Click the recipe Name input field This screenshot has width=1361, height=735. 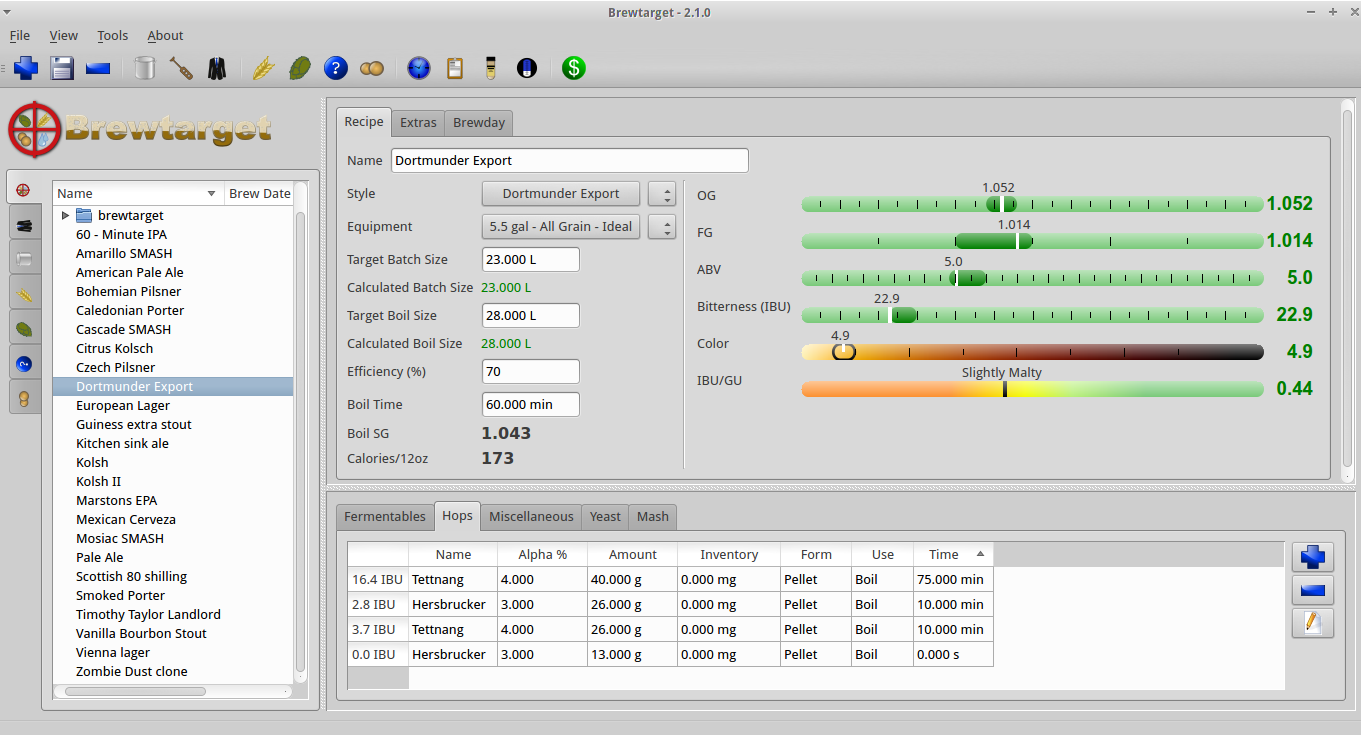coord(569,160)
